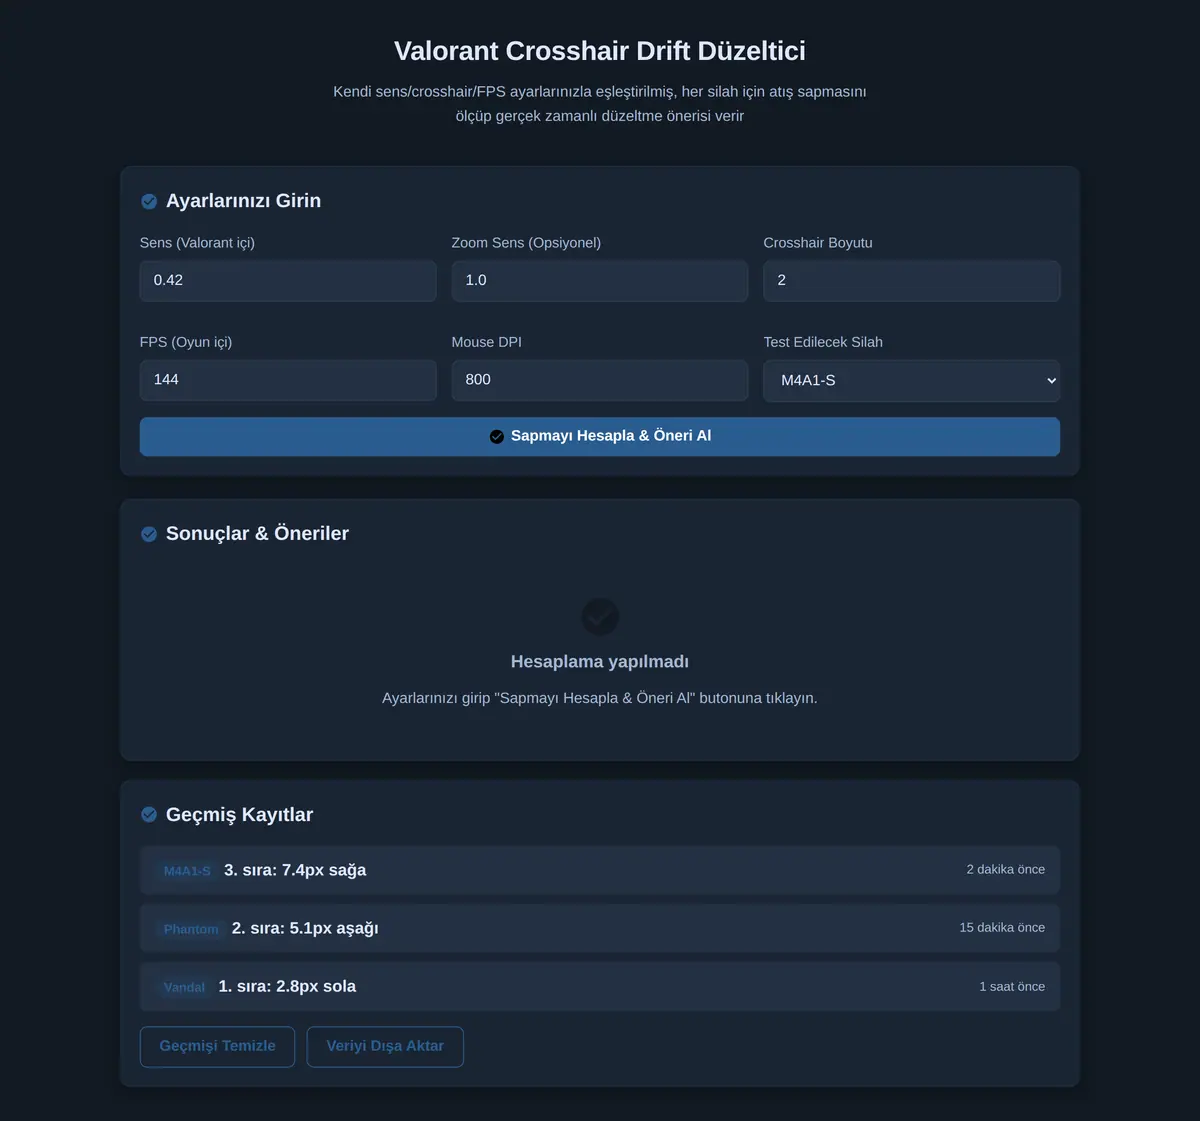This screenshot has width=1200, height=1121.
Task: Click the check icon beside Sonuçlar & Öneriler
Action: click(149, 534)
